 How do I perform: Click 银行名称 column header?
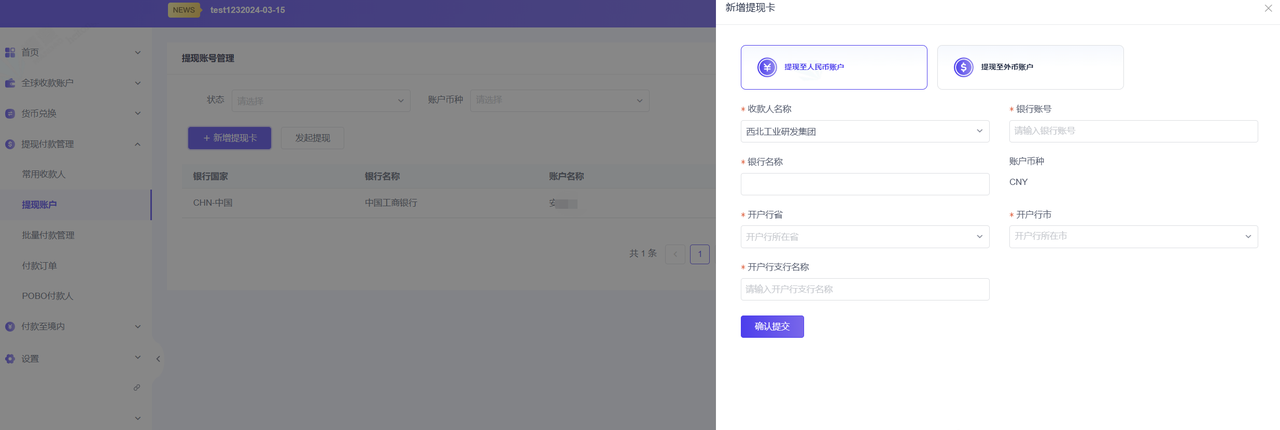coord(382,177)
